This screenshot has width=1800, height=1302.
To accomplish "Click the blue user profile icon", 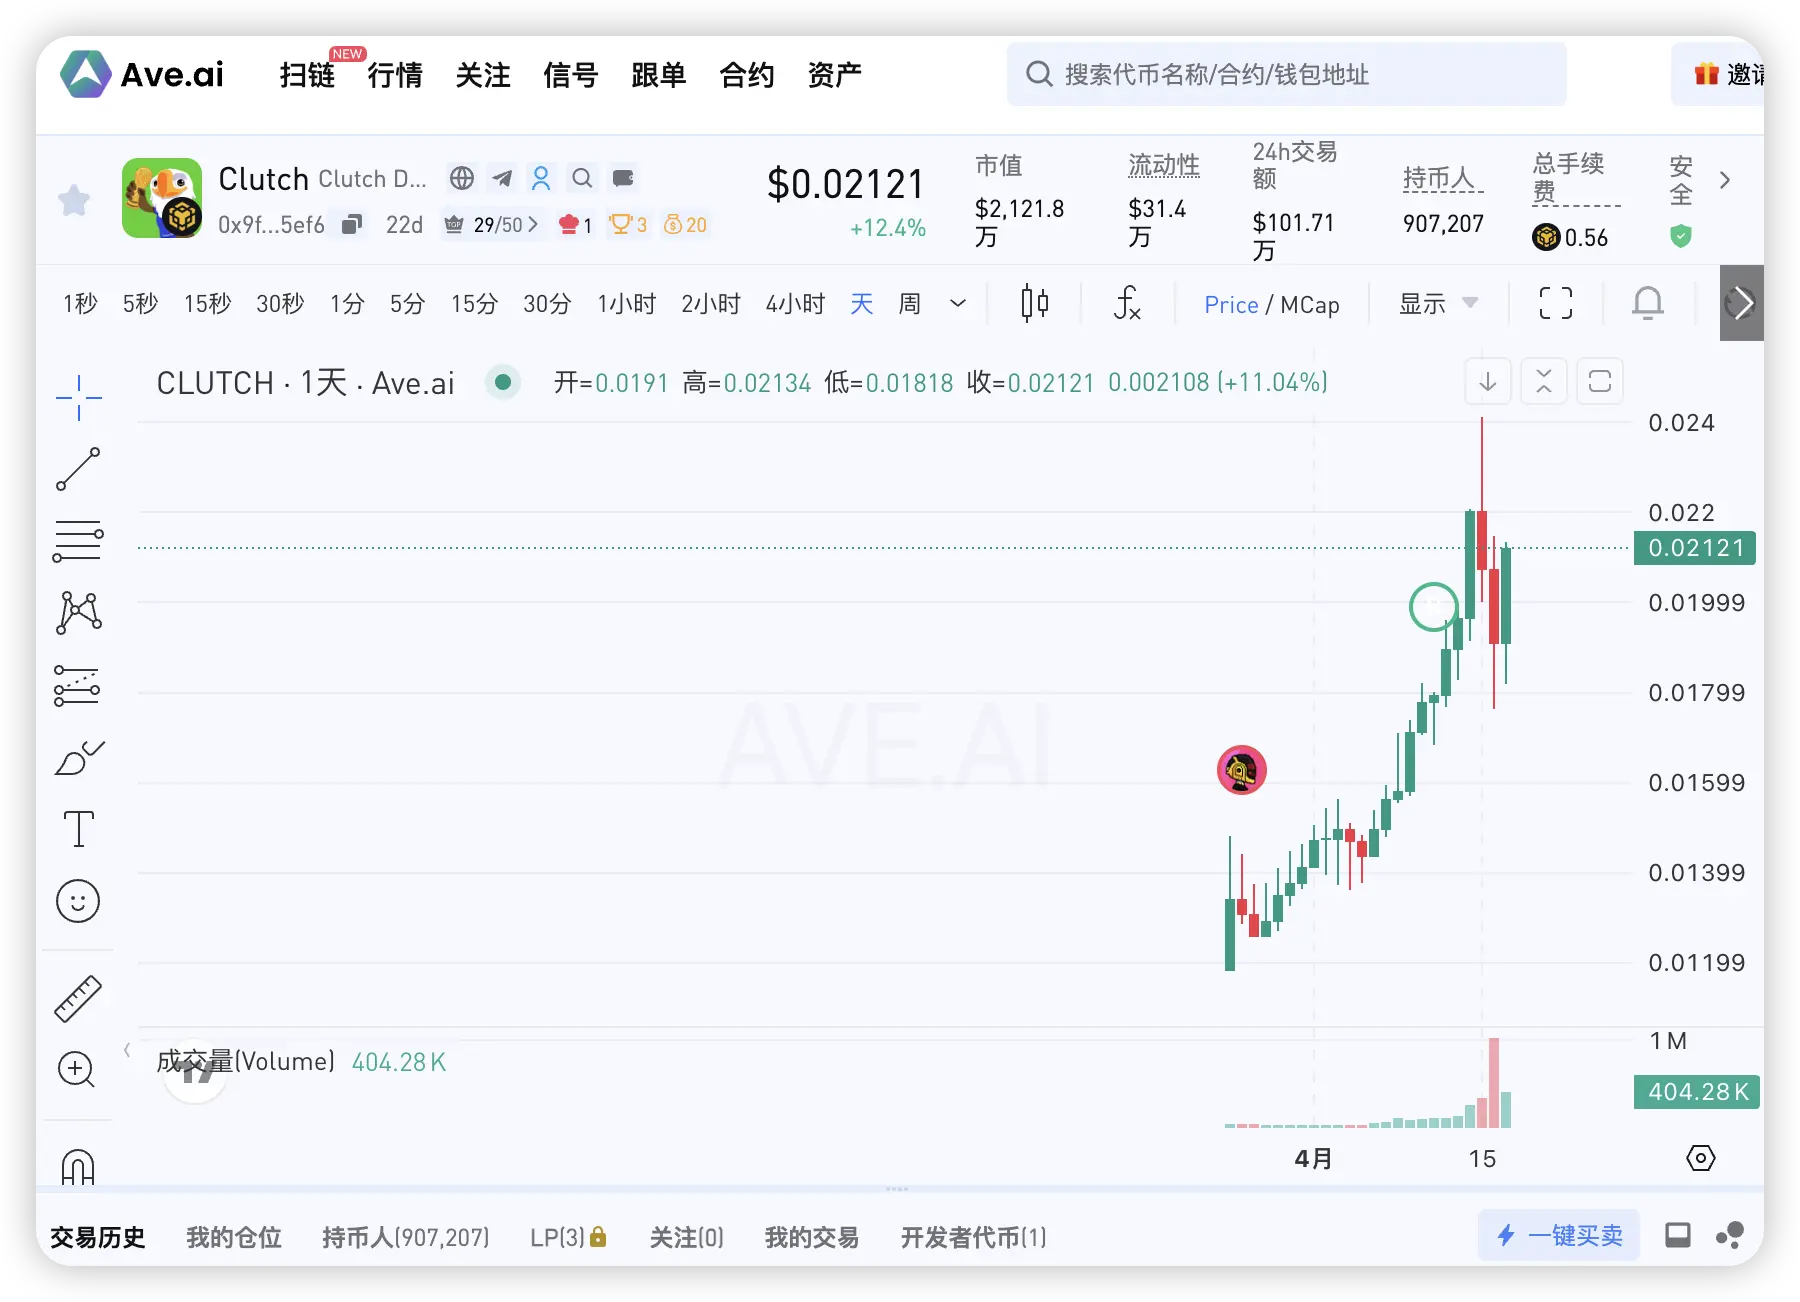I will 541,178.
